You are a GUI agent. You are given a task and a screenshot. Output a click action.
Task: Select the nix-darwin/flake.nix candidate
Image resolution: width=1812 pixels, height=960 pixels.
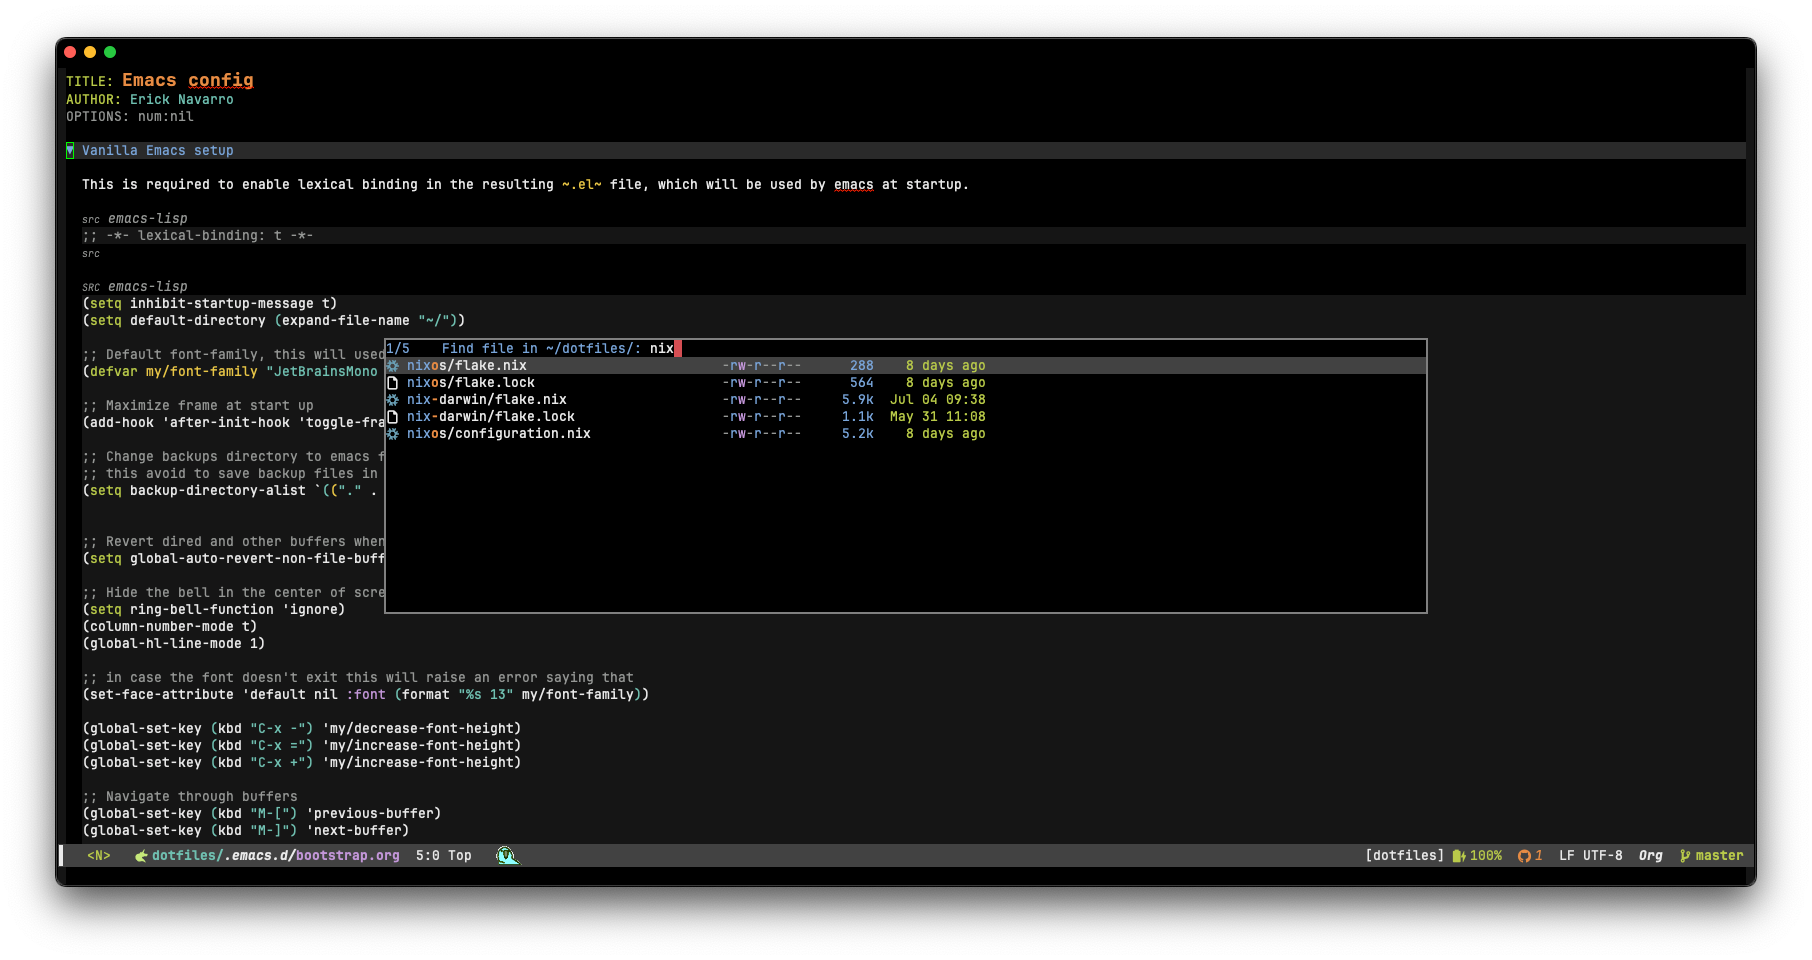pos(906,400)
